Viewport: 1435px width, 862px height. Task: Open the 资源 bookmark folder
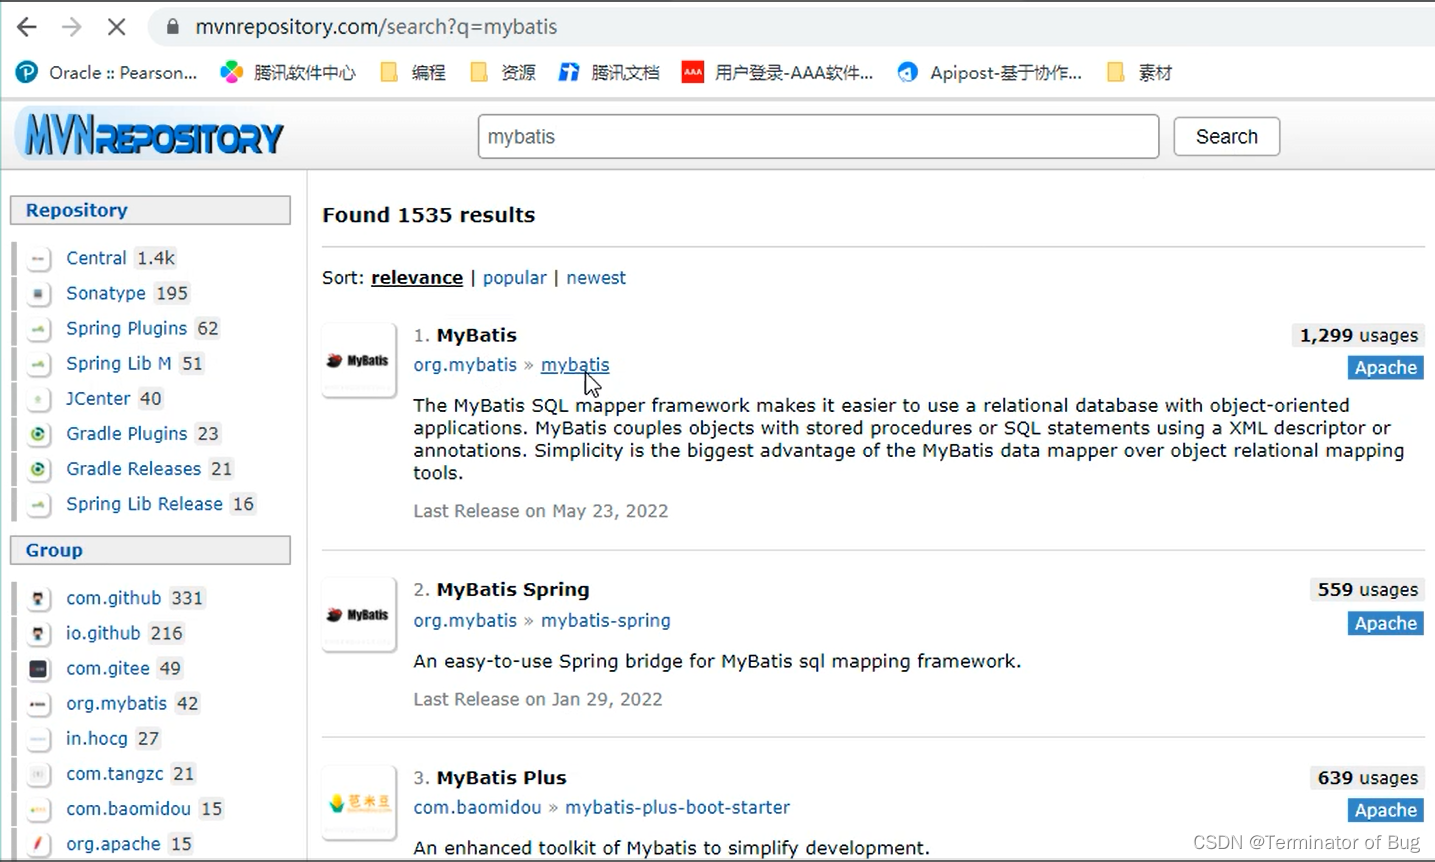(503, 72)
